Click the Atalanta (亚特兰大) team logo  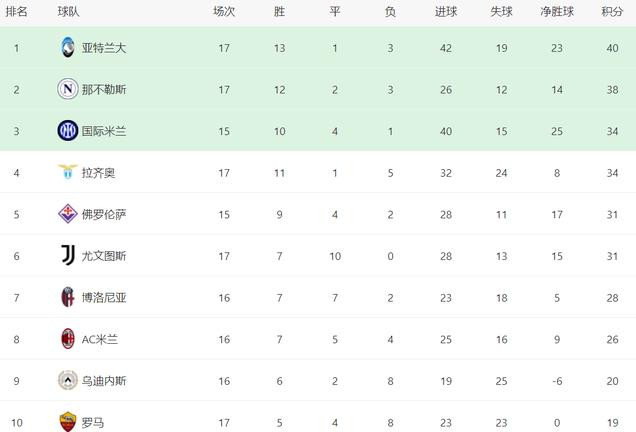click(68, 47)
